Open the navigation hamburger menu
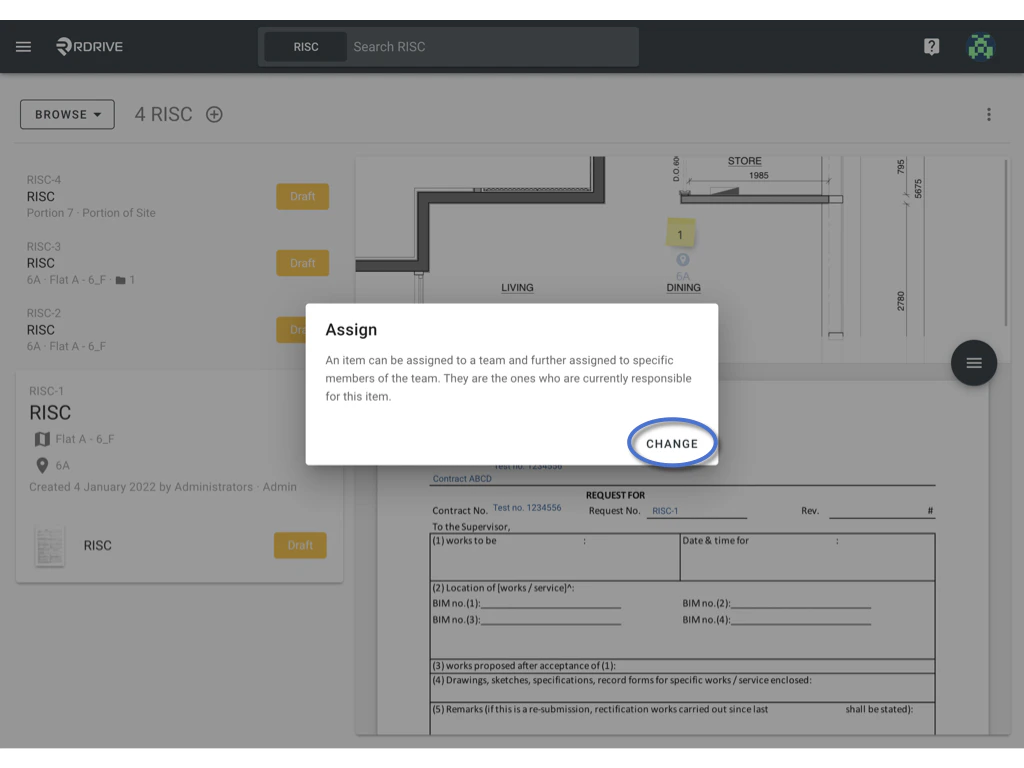The image size is (1024, 768). click(x=22, y=46)
